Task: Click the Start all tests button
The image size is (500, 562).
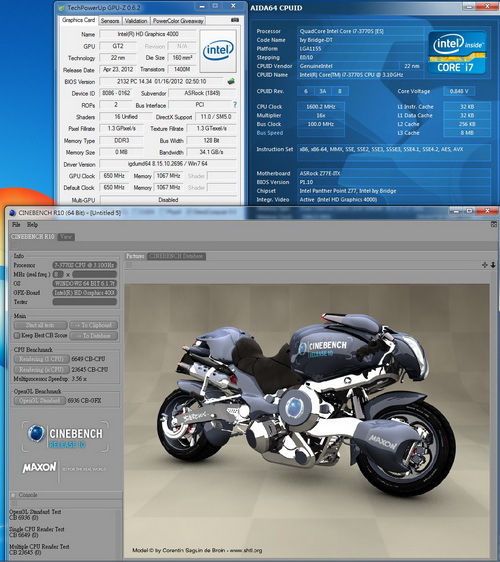Action: (x=41, y=325)
